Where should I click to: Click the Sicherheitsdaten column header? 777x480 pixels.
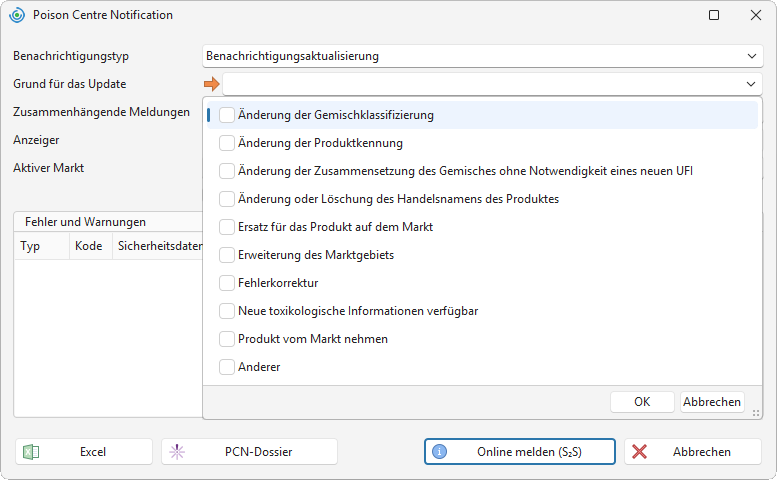click(158, 246)
